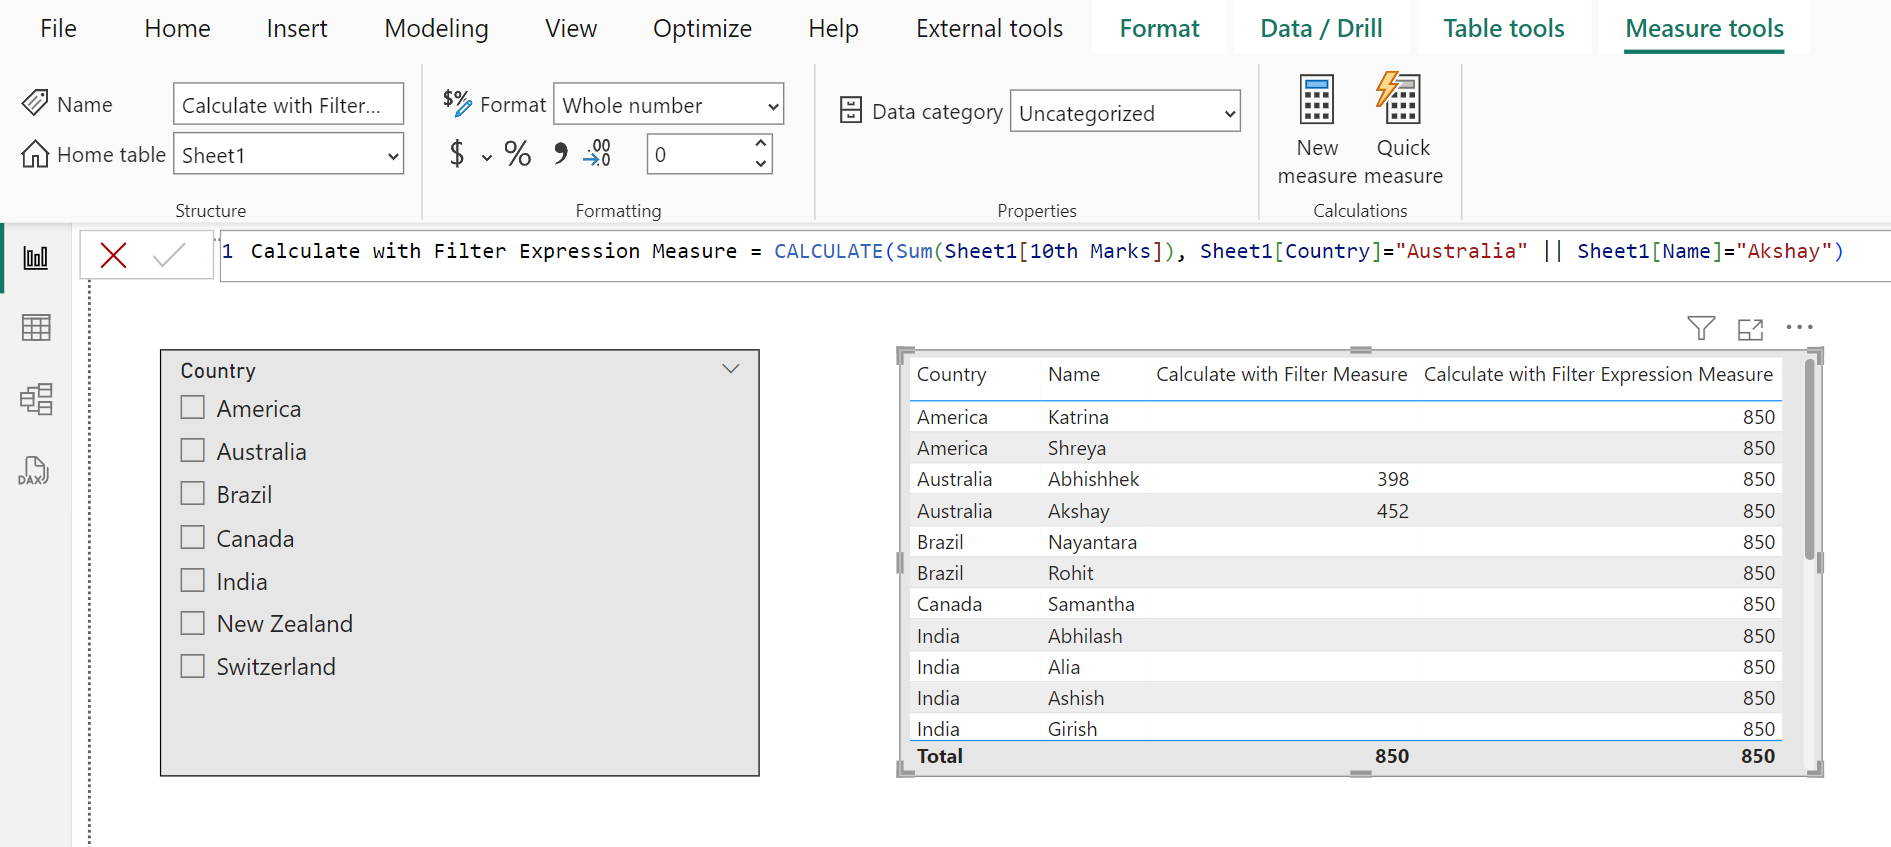Apply percentage format to measure
The width and height of the screenshot is (1891, 847).
click(517, 154)
